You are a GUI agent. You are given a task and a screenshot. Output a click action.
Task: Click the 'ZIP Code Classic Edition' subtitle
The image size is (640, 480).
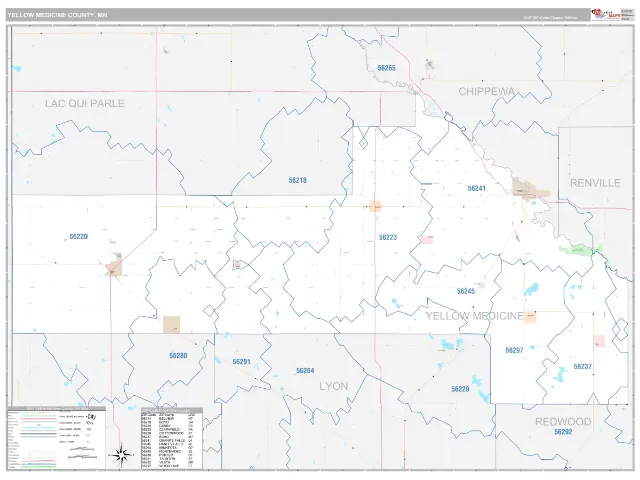[x=550, y=18]
